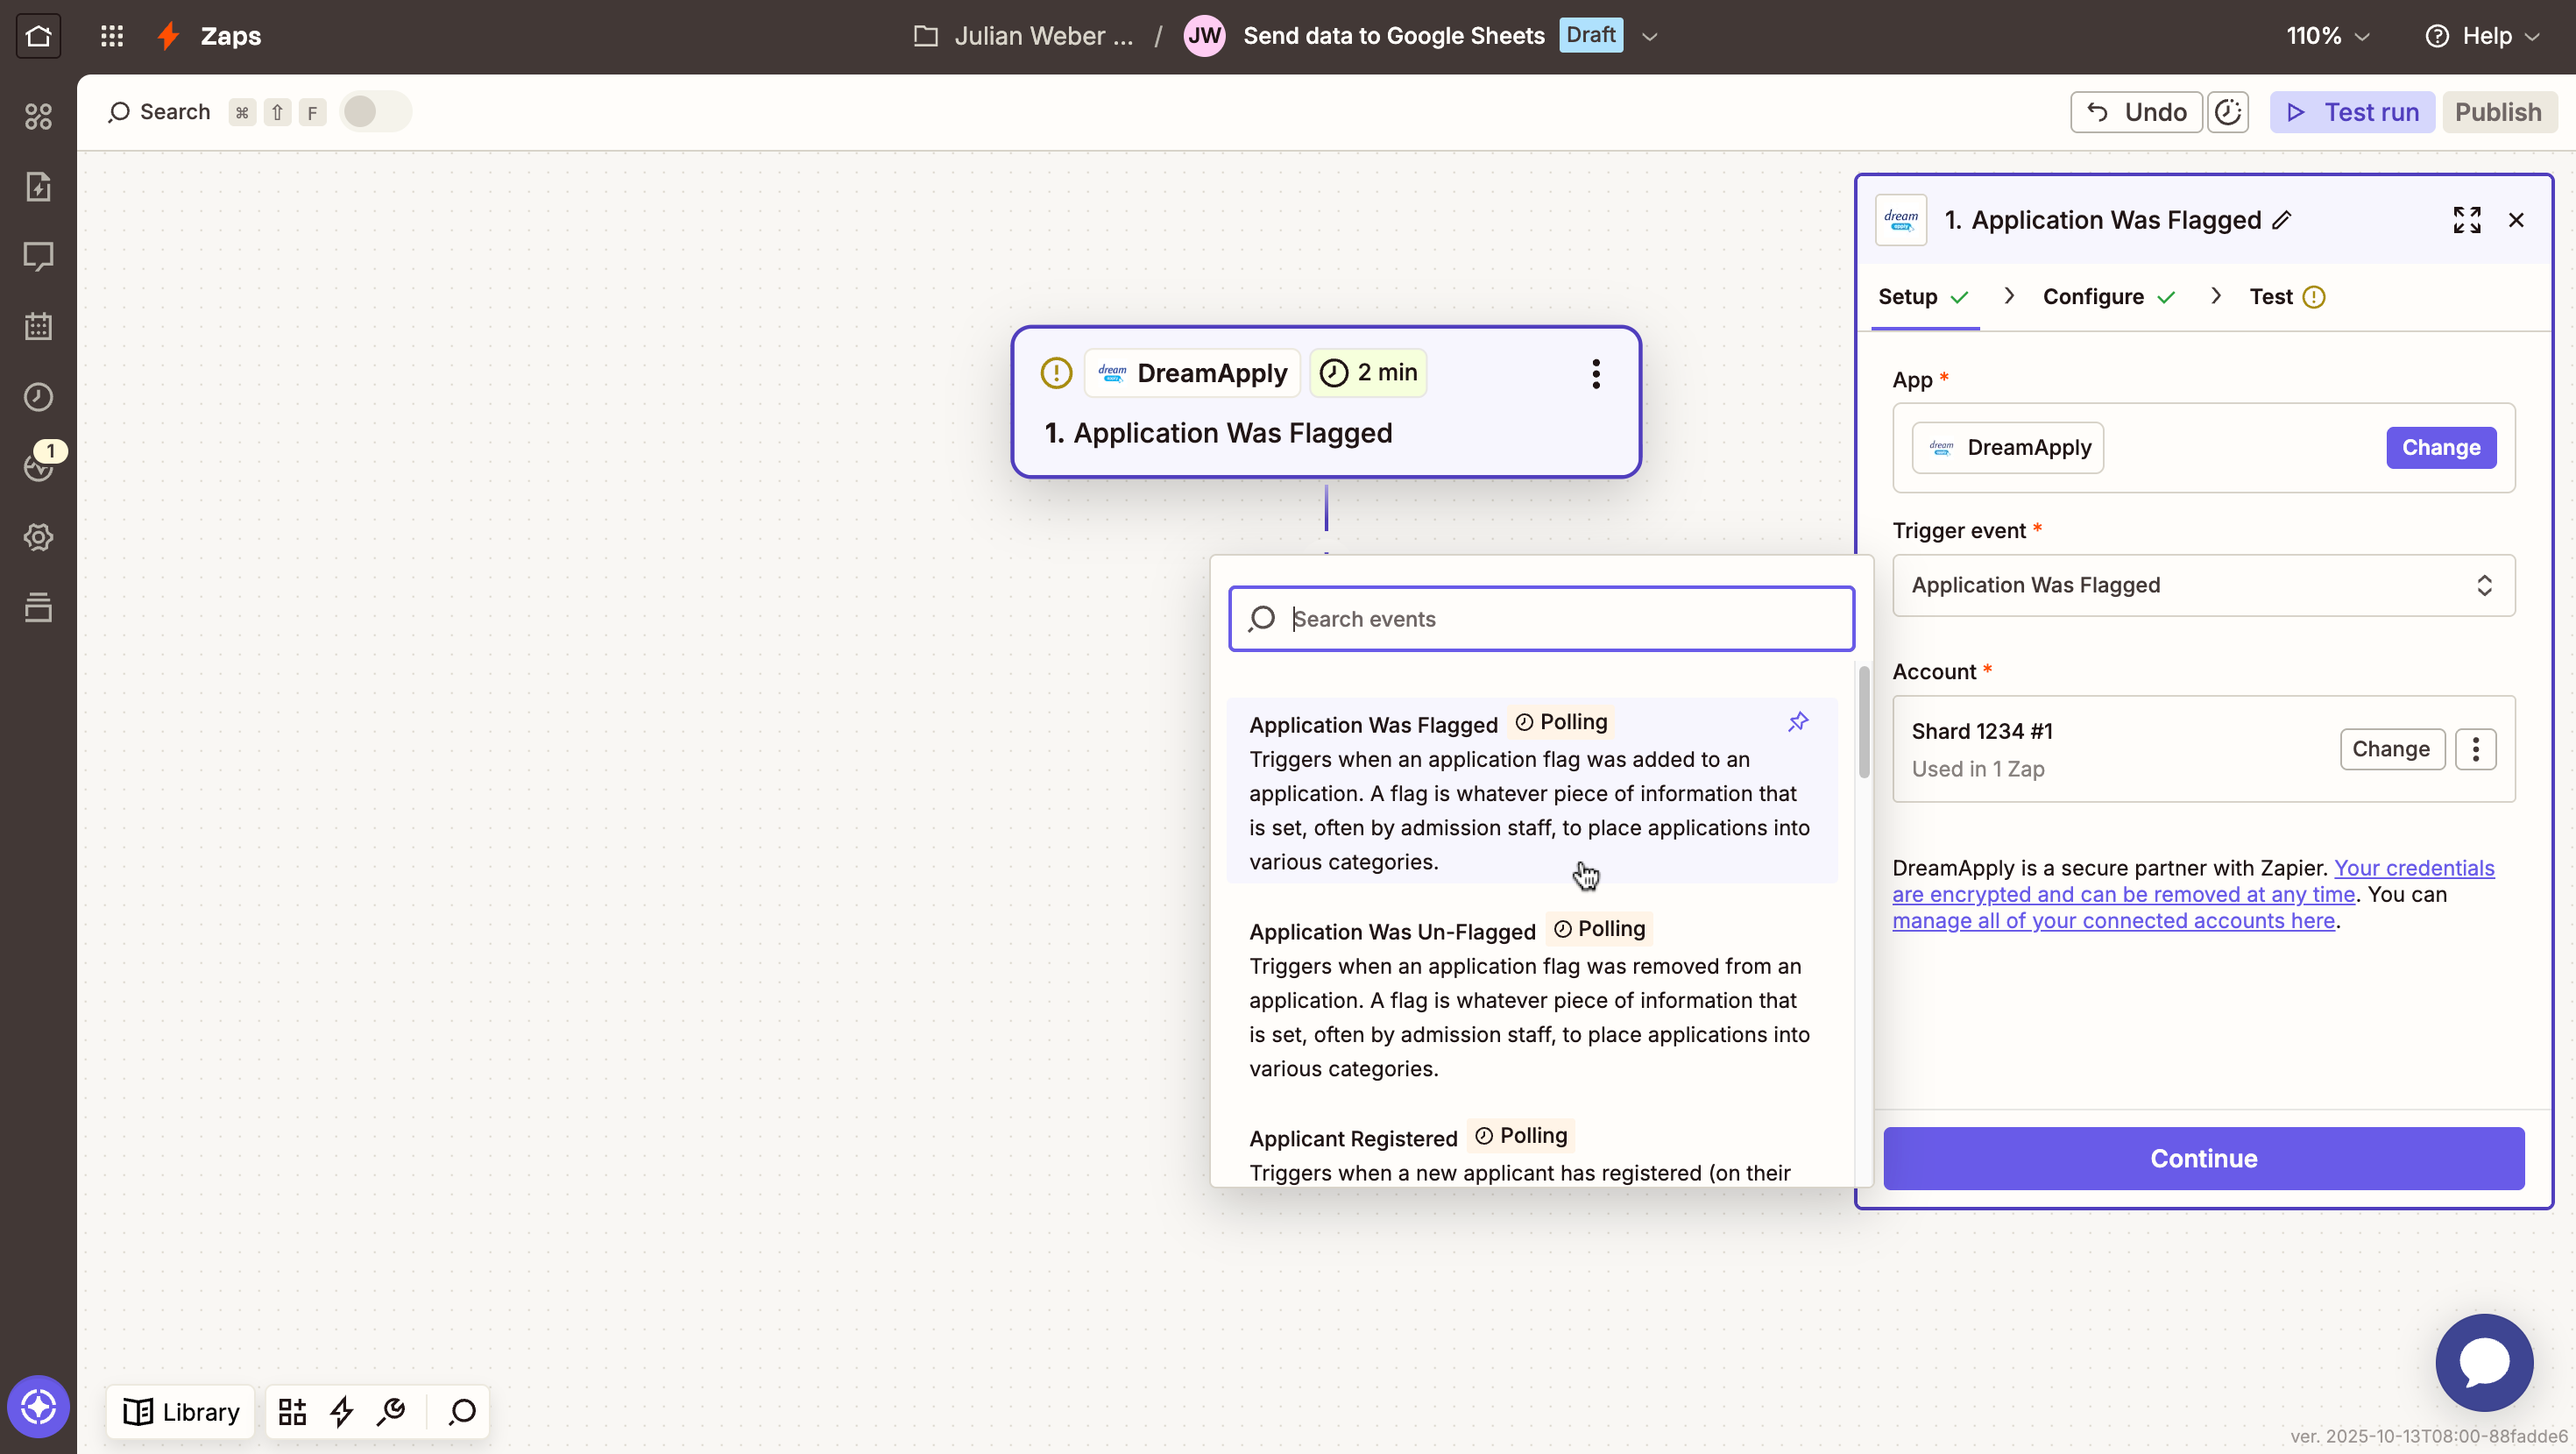This screenshot has width=2576, height=1454.
Task: Open the Library panel
Action: [x=181, y=1411]
